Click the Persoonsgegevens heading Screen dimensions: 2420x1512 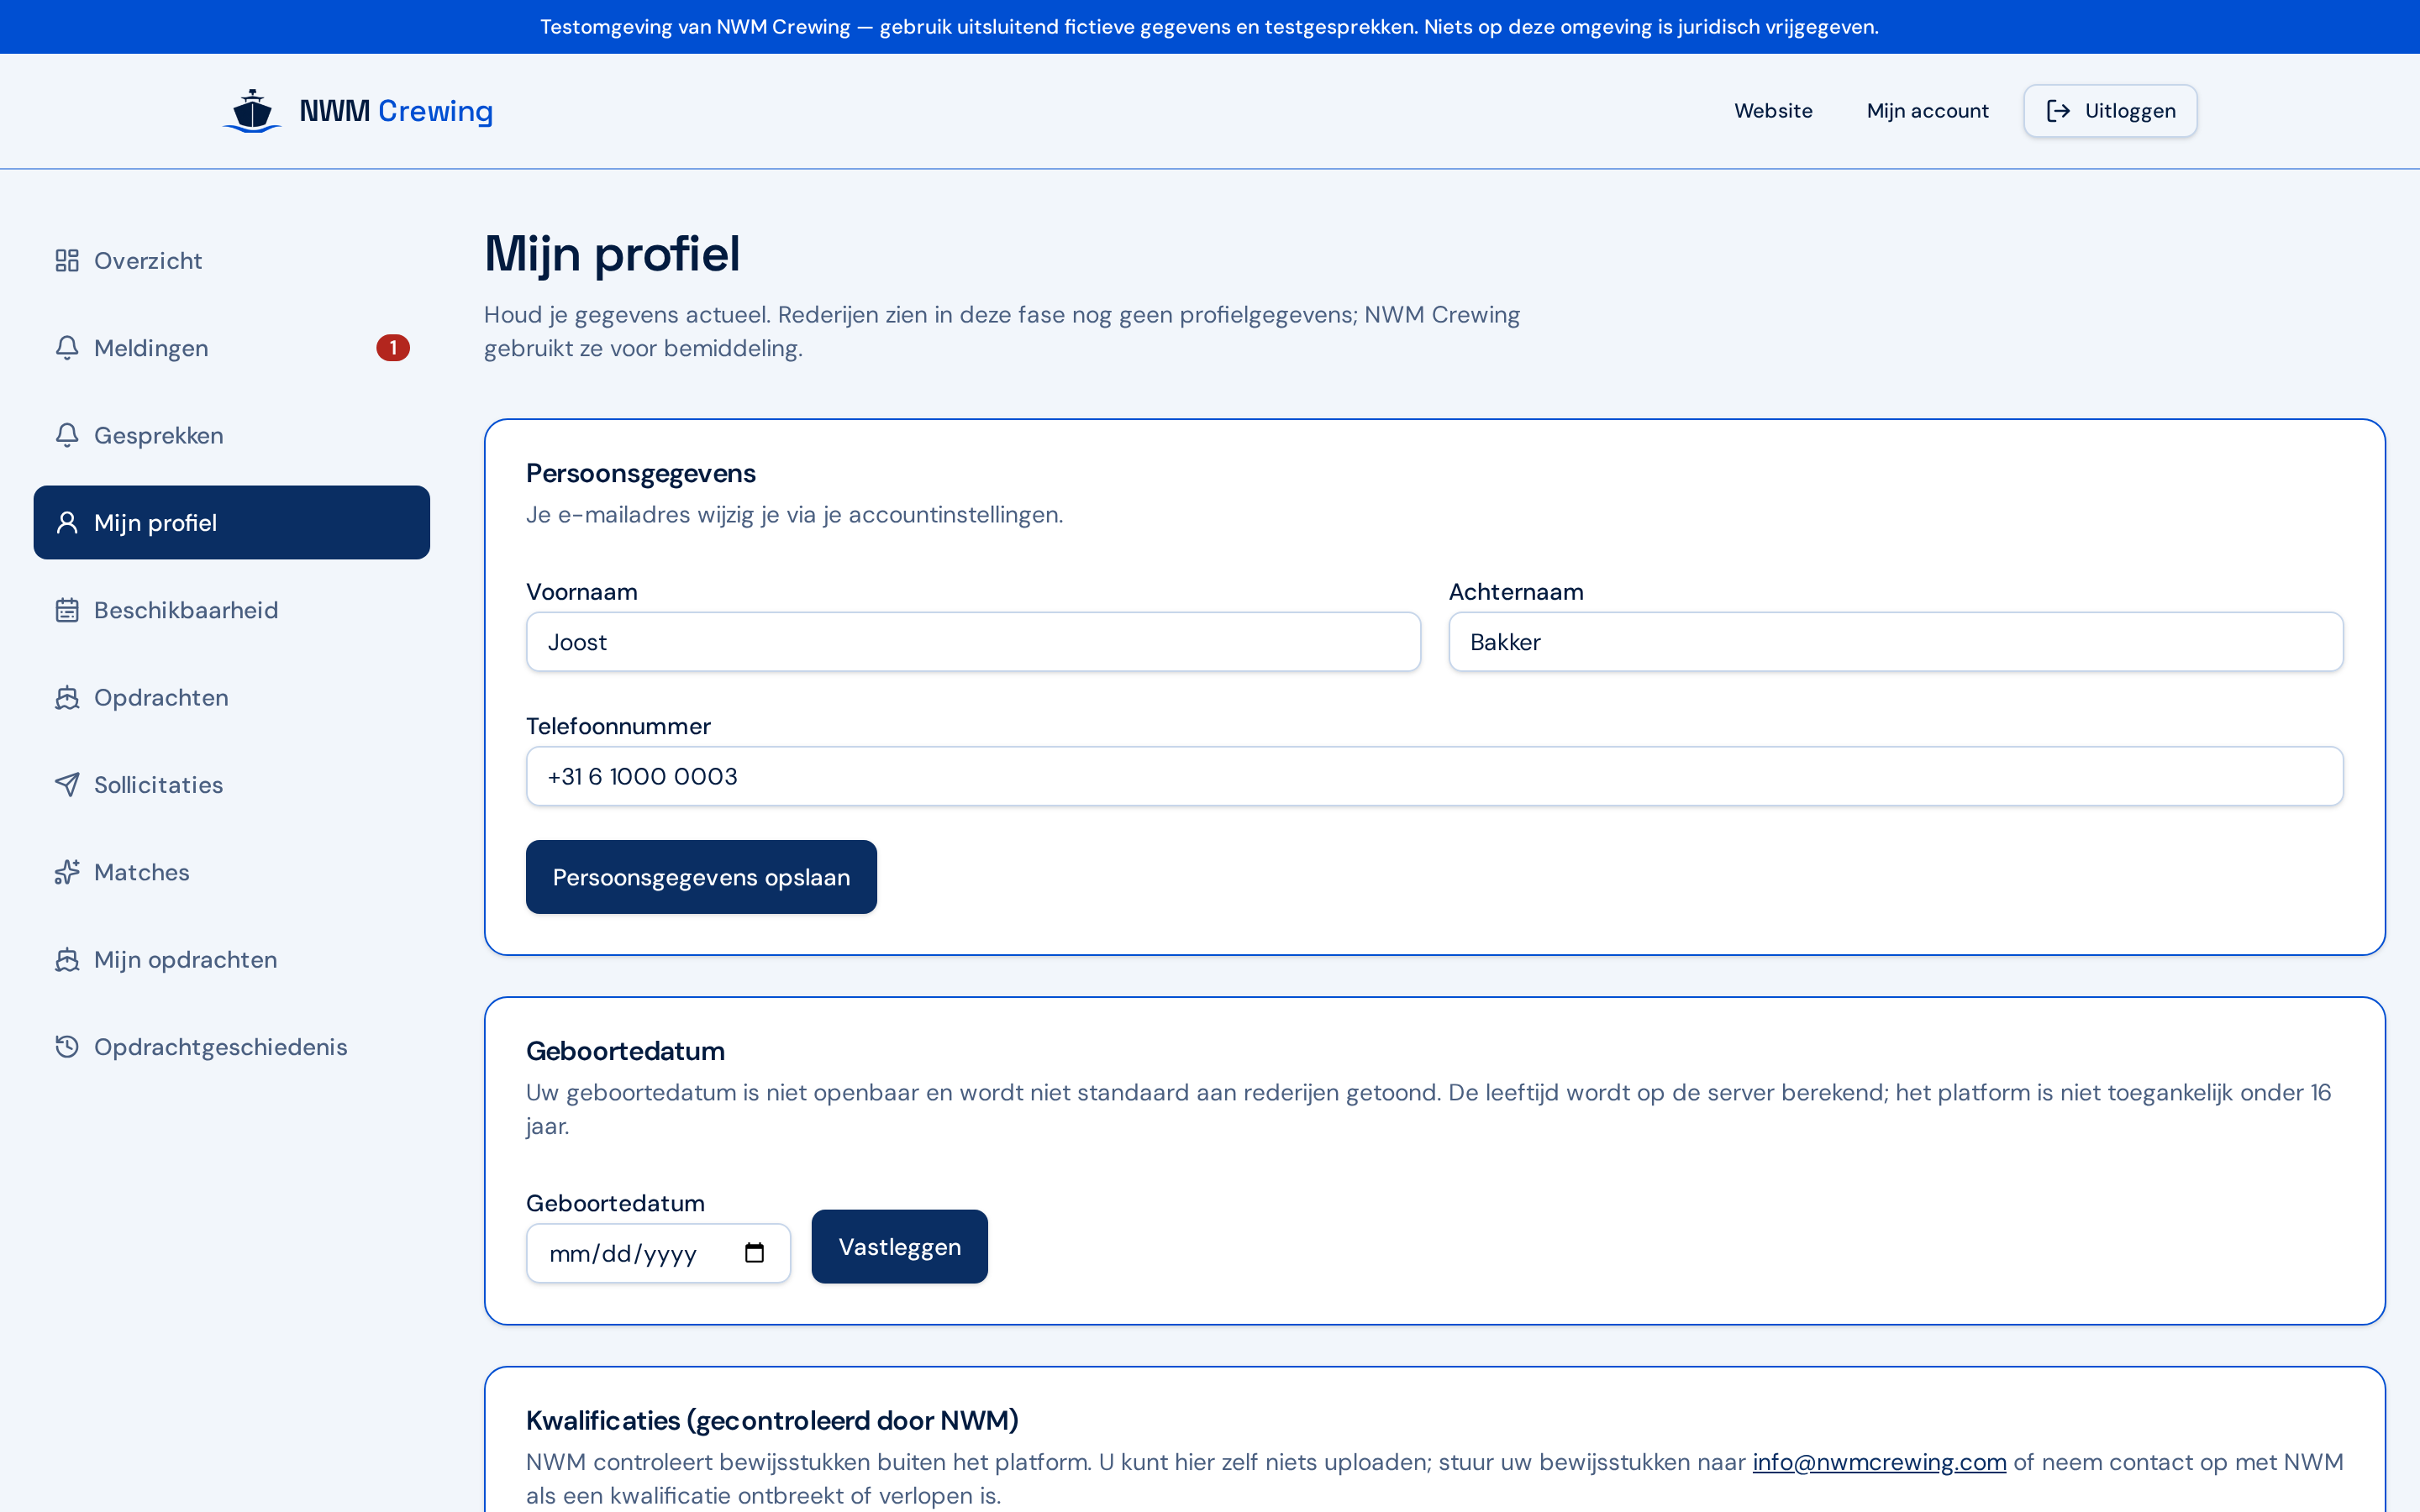pyautogui.click(x=641, y=473)
